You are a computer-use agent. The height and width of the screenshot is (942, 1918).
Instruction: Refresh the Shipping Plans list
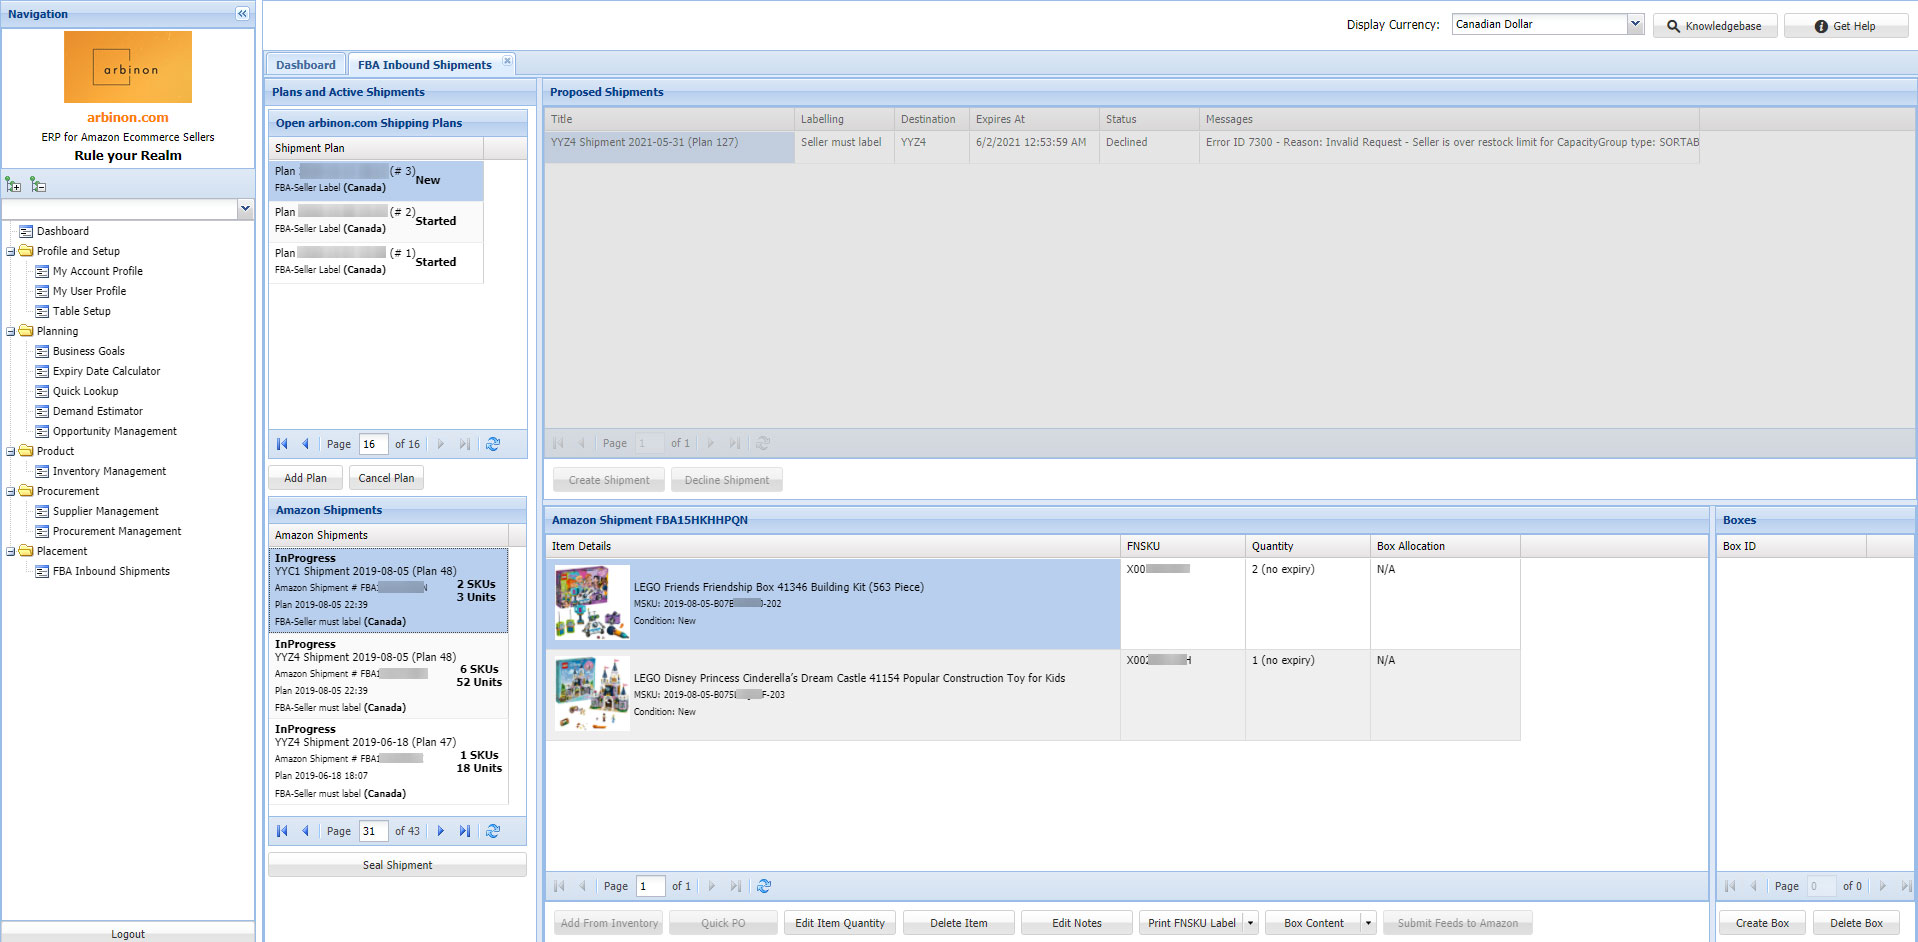pyautogui.click(x=493, y=444)
